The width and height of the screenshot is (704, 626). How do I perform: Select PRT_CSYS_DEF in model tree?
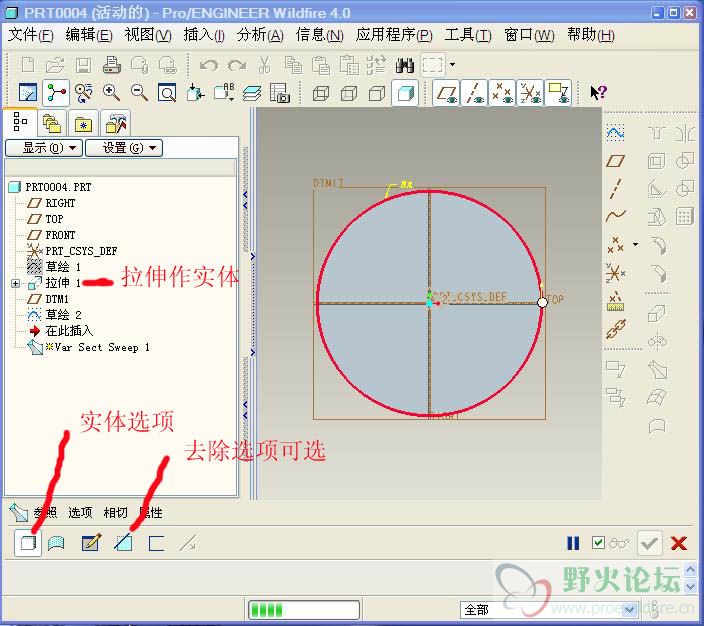click(x=81, y=251)
